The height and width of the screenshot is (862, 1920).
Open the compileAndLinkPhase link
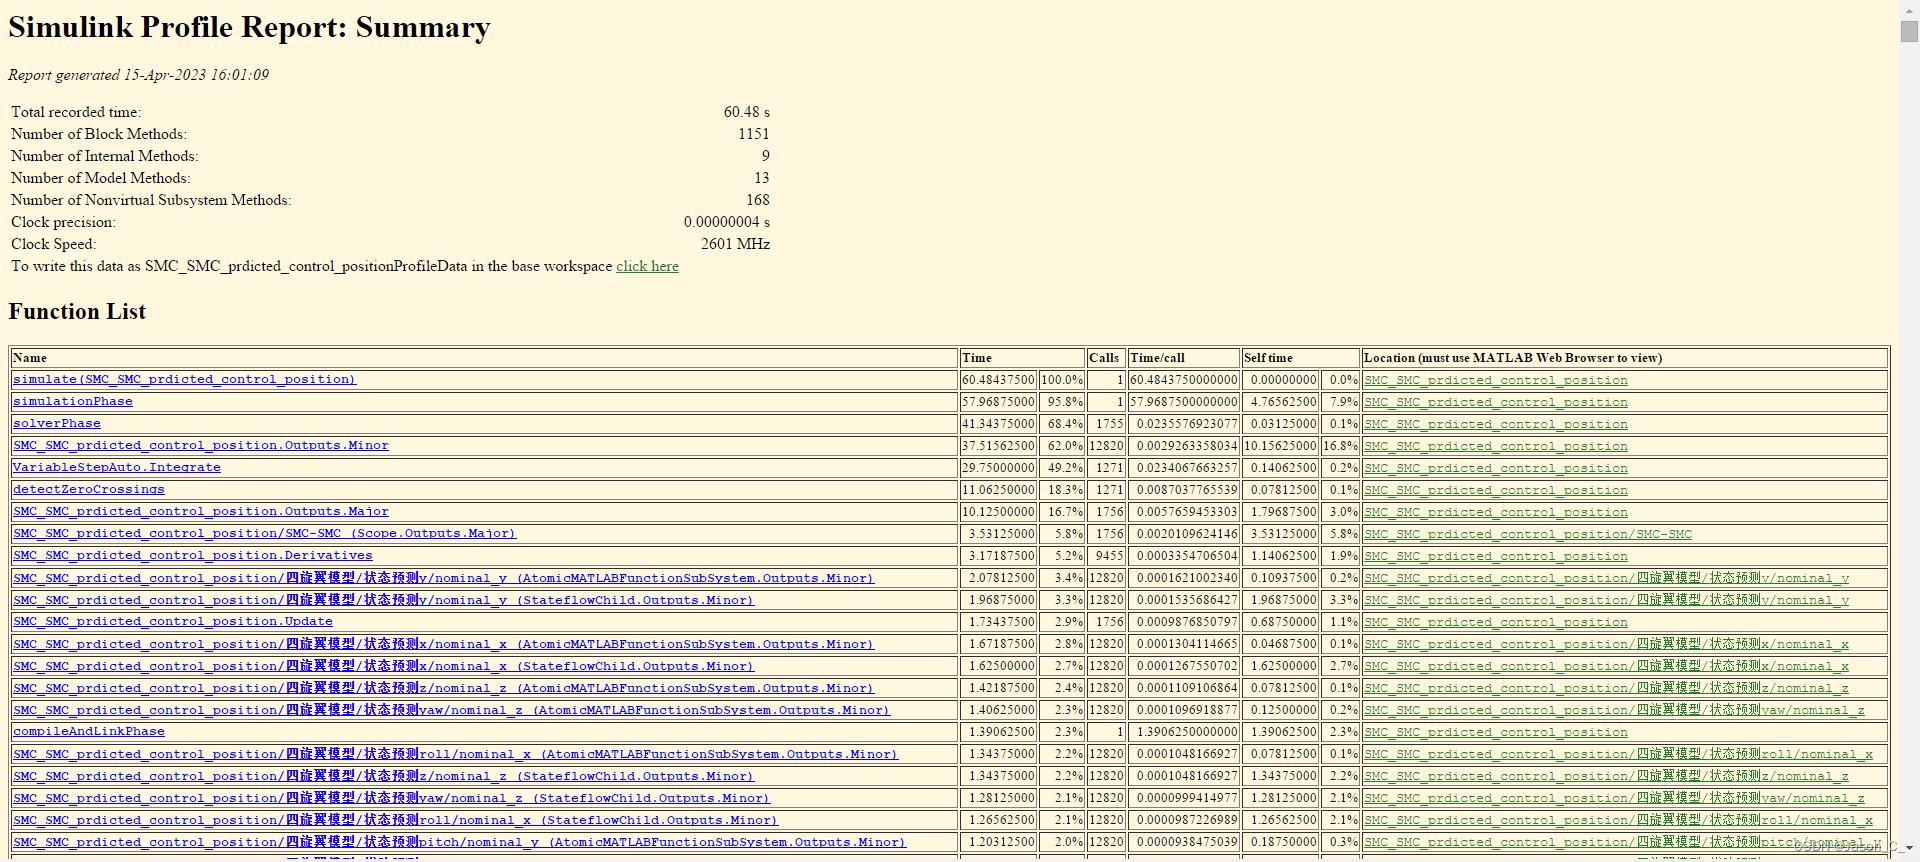pos(89,732)
